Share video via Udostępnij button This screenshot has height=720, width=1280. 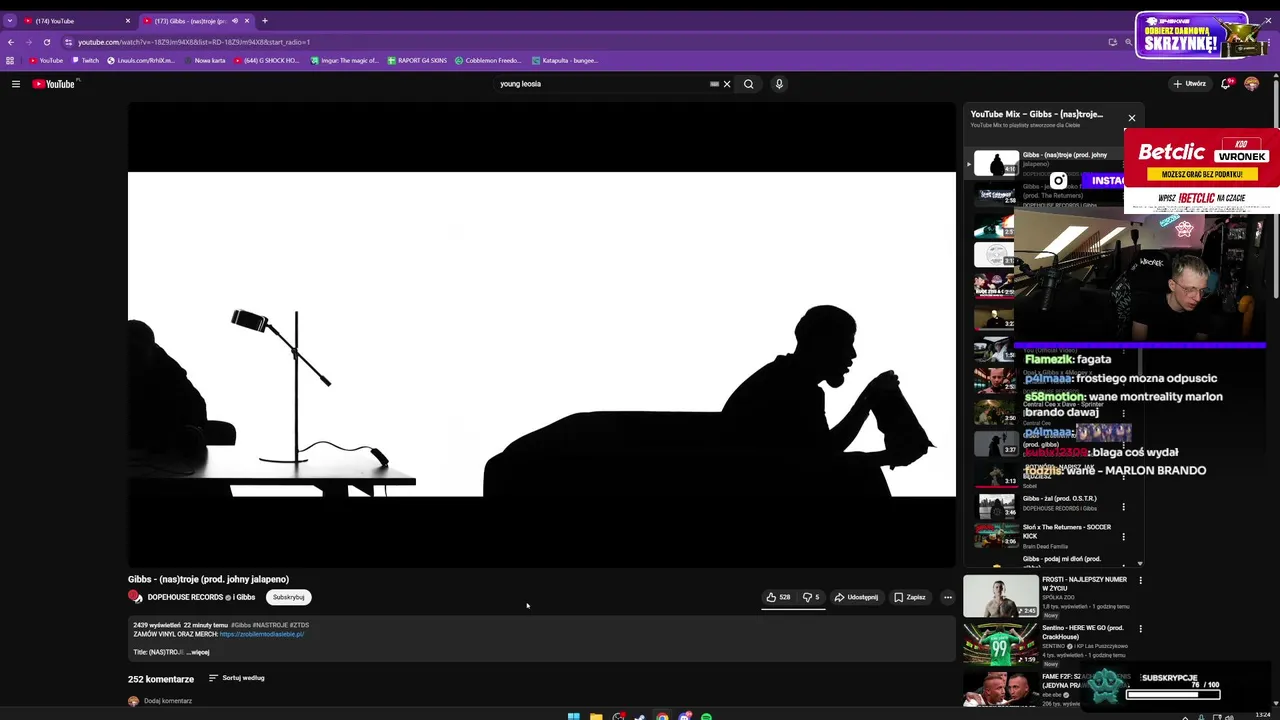pyautogui.click(x=857, y=597)
